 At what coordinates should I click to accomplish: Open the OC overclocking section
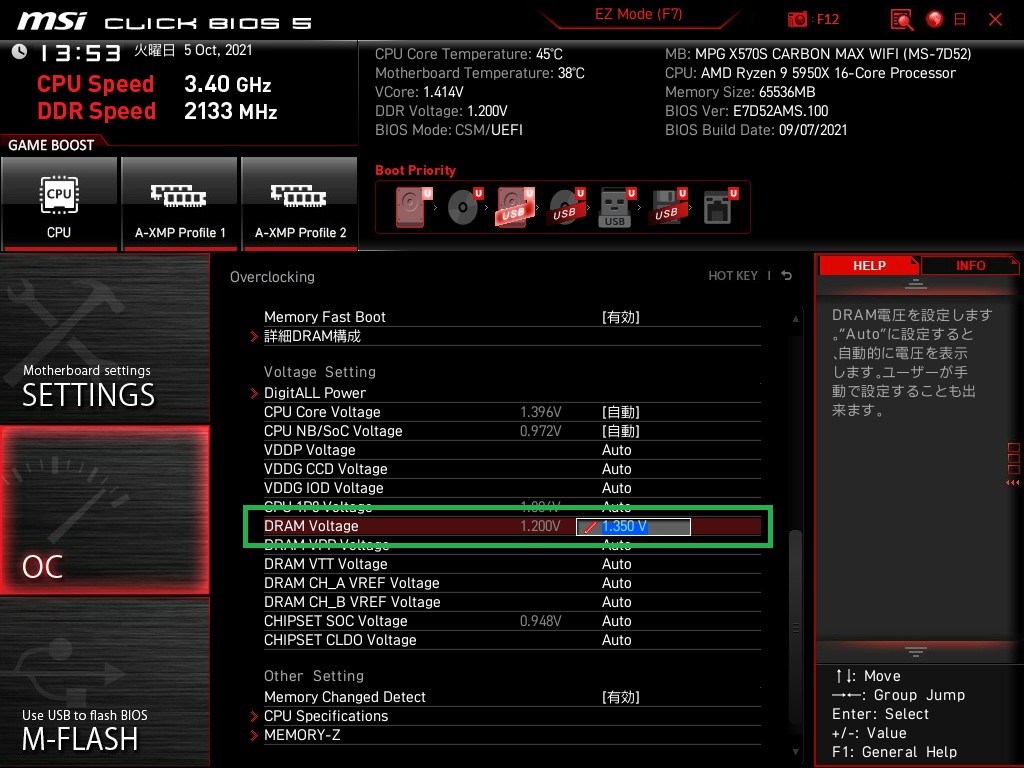pos(104,510)
